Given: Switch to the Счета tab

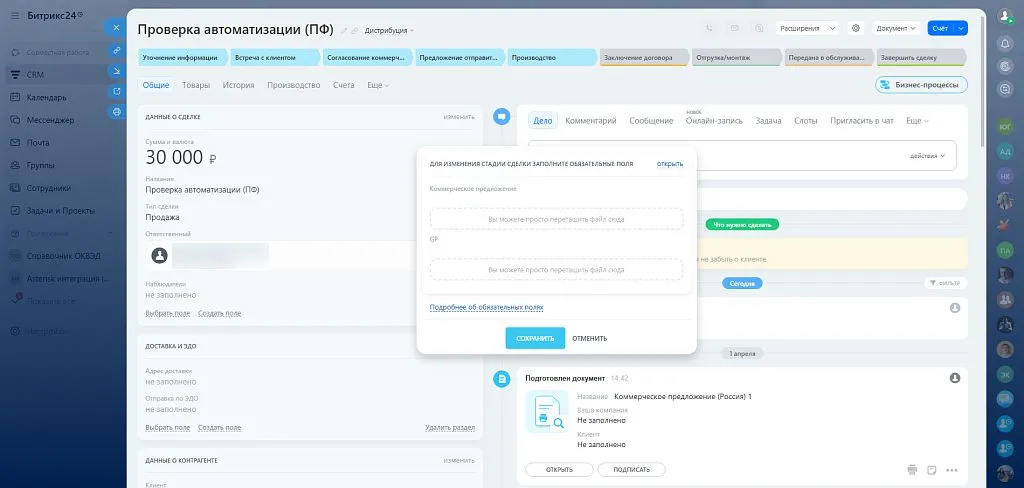Looking at the screenshot, I should coord(344,85).
